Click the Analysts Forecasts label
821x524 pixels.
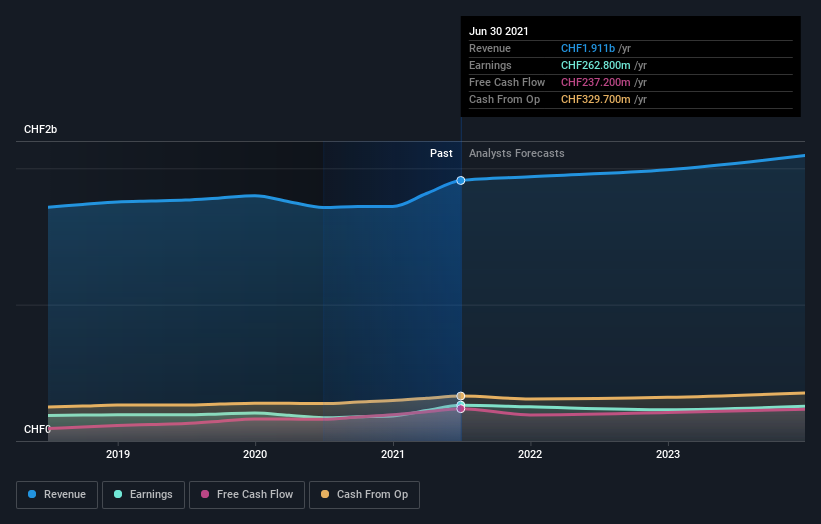pyautogui.click(x=517, y=153)
